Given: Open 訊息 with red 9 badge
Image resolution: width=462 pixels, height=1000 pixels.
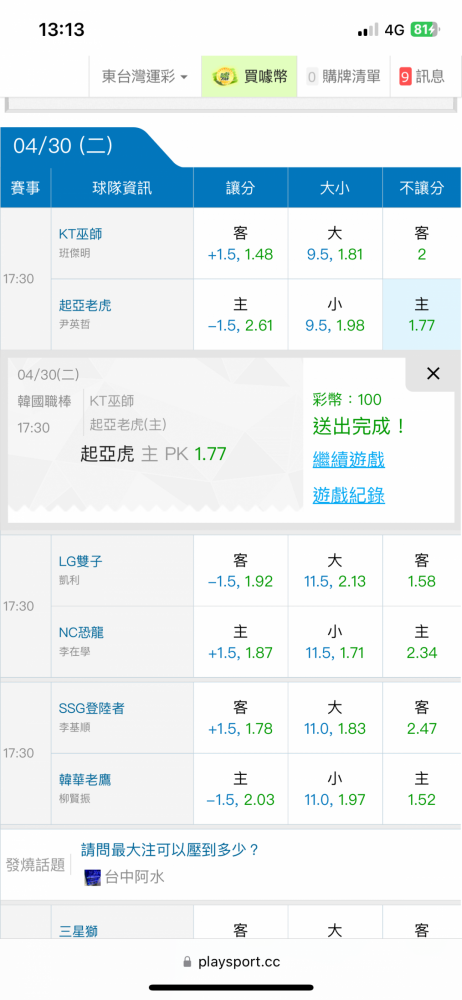Looking at the screenshot, I should point(422,77).
